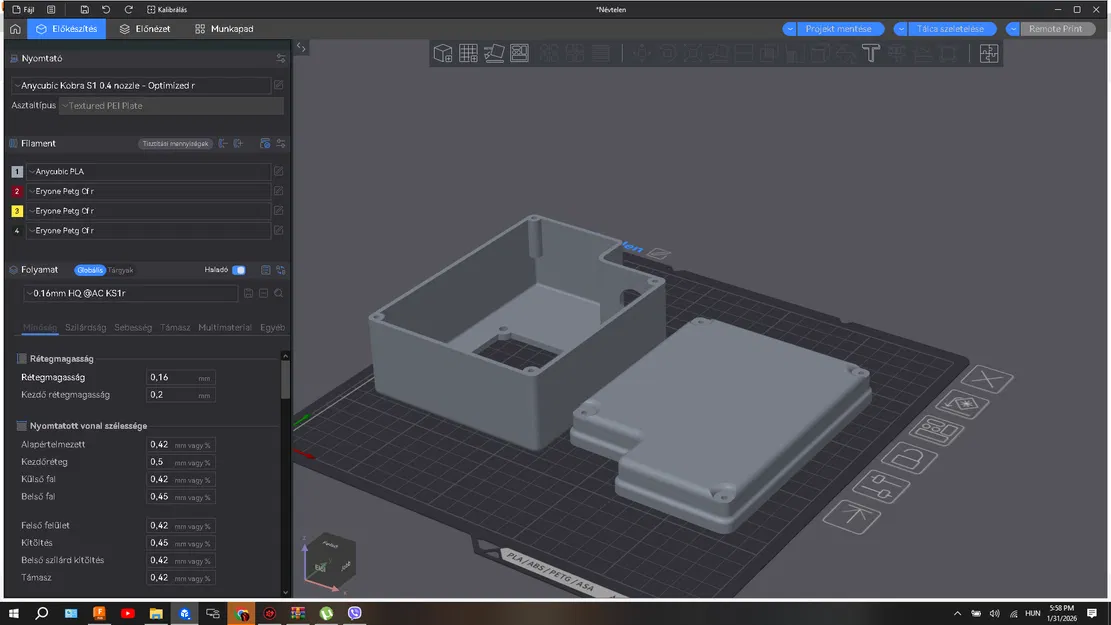Image resolution: width=1111 pixels, height=625 pixels.
Task: Select the Globális process scope
Action: pyautogui.click(x=90, y=270)
